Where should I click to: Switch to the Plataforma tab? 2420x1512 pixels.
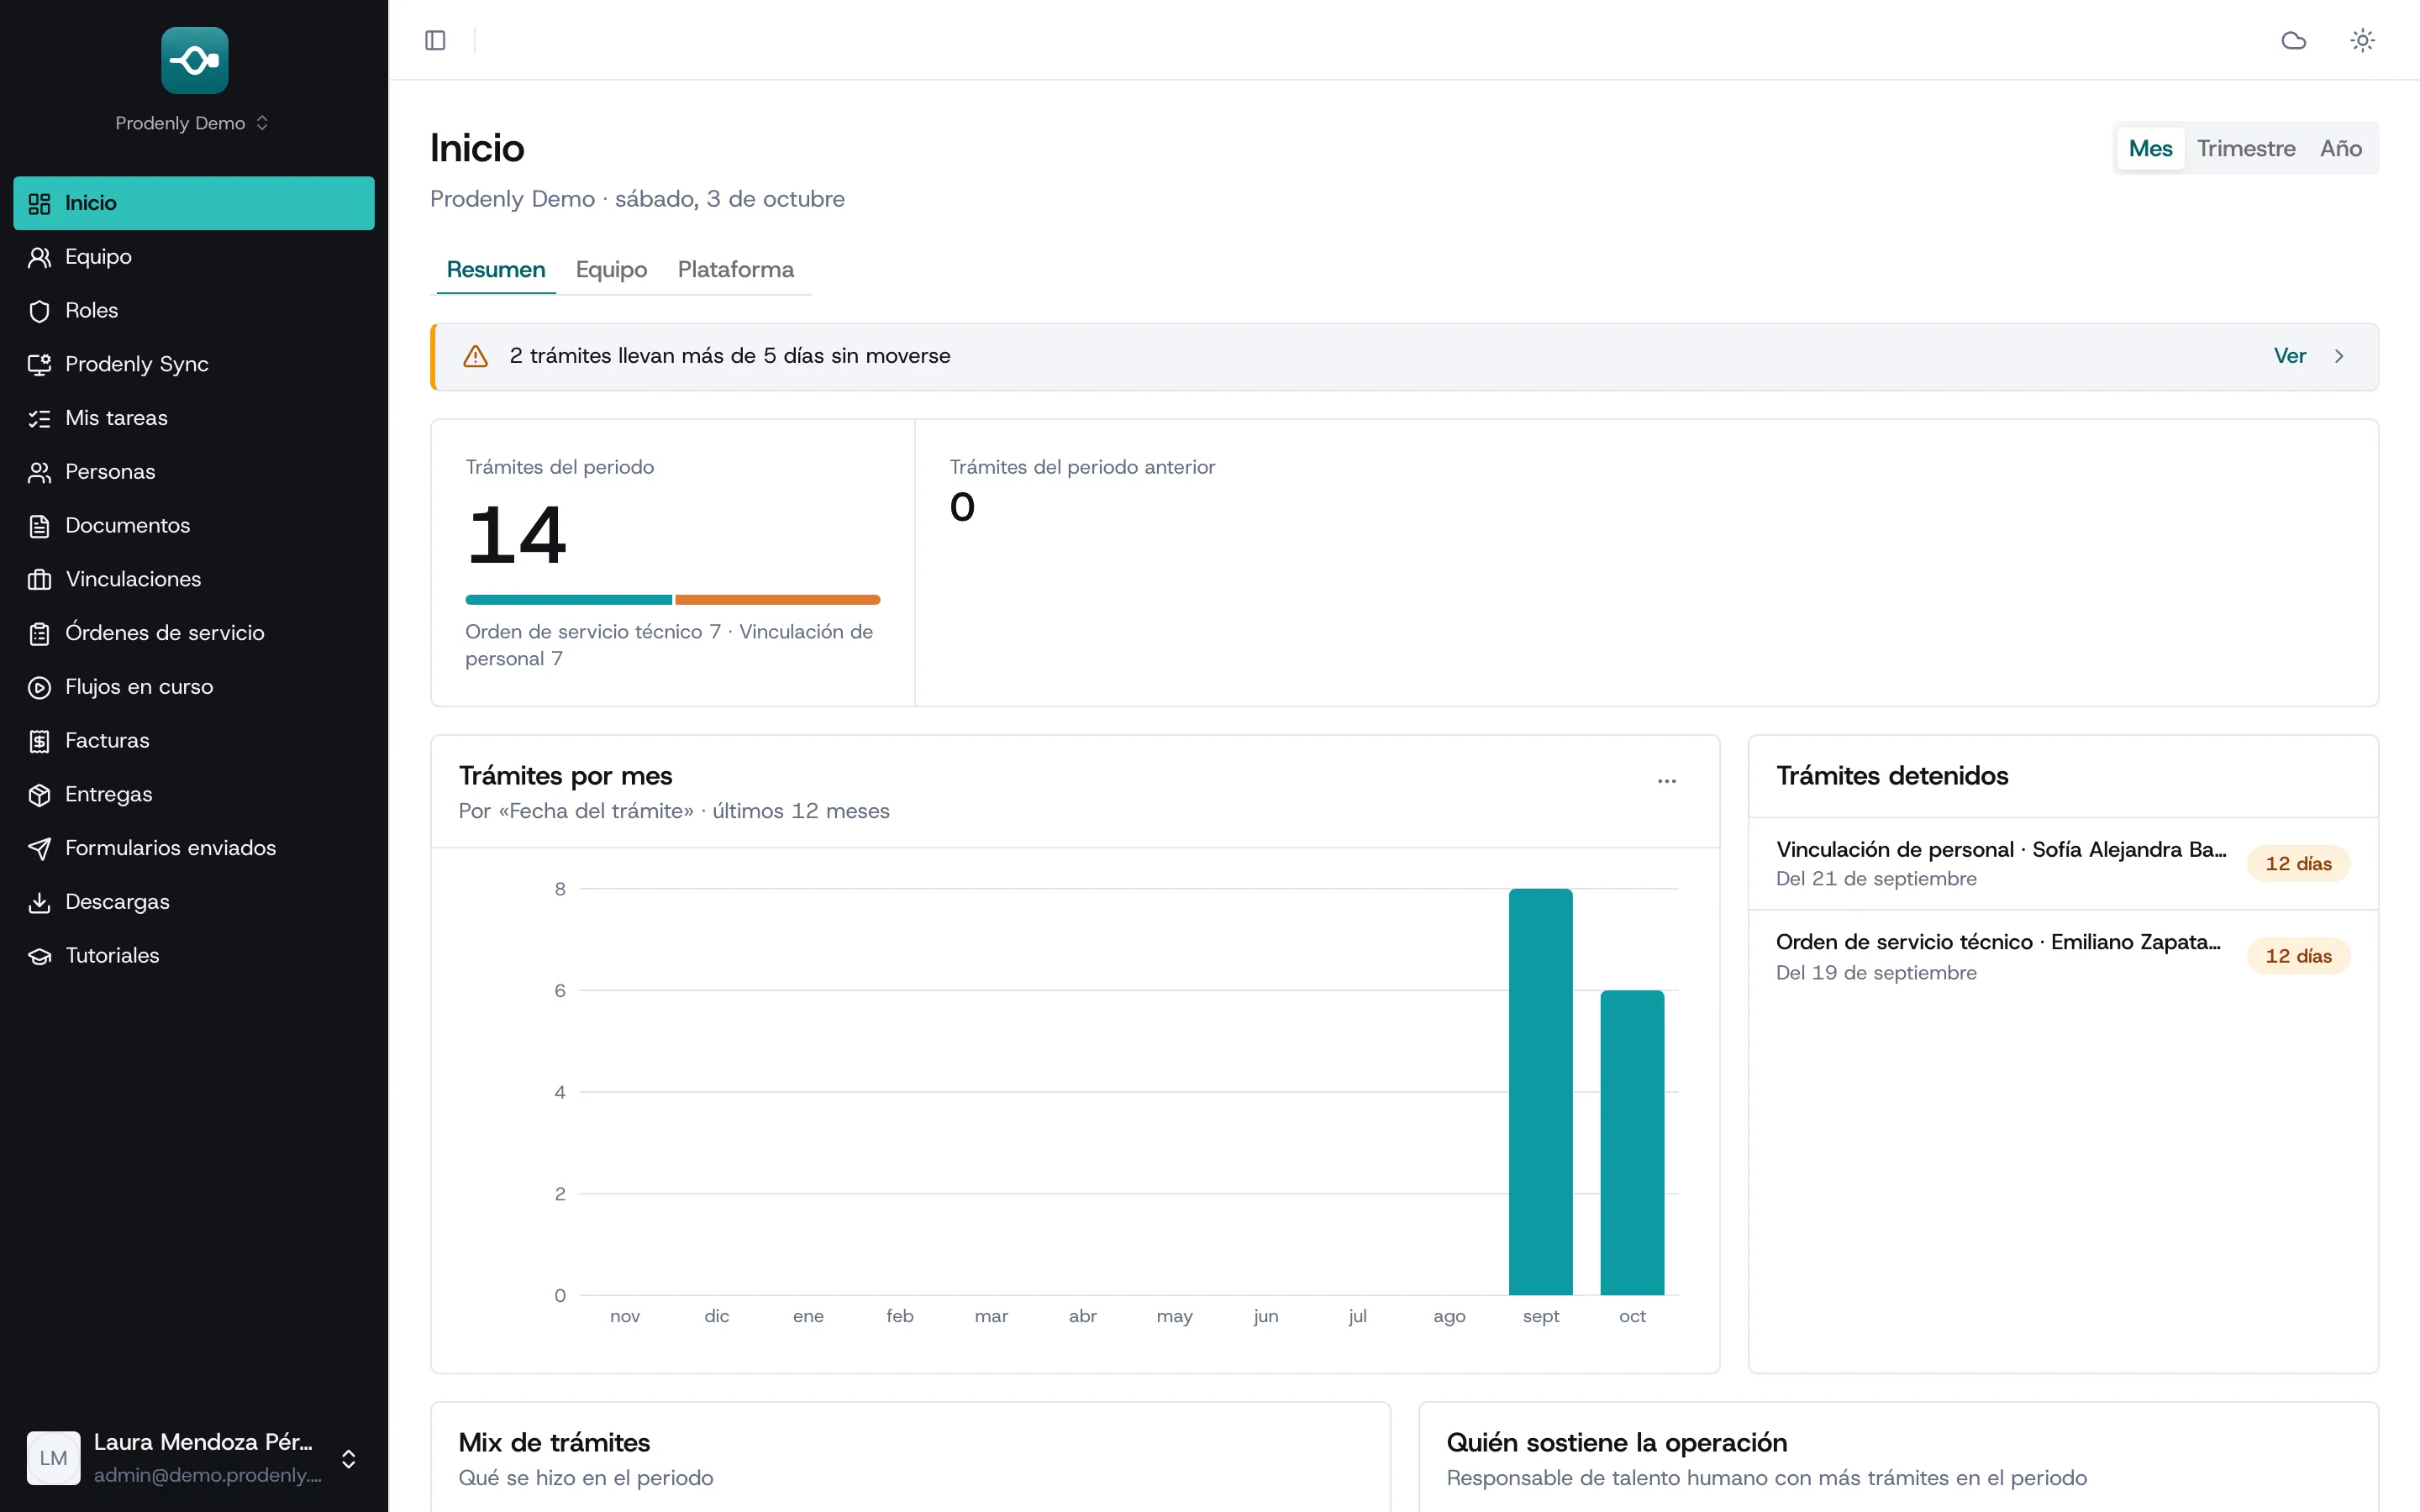735,270
